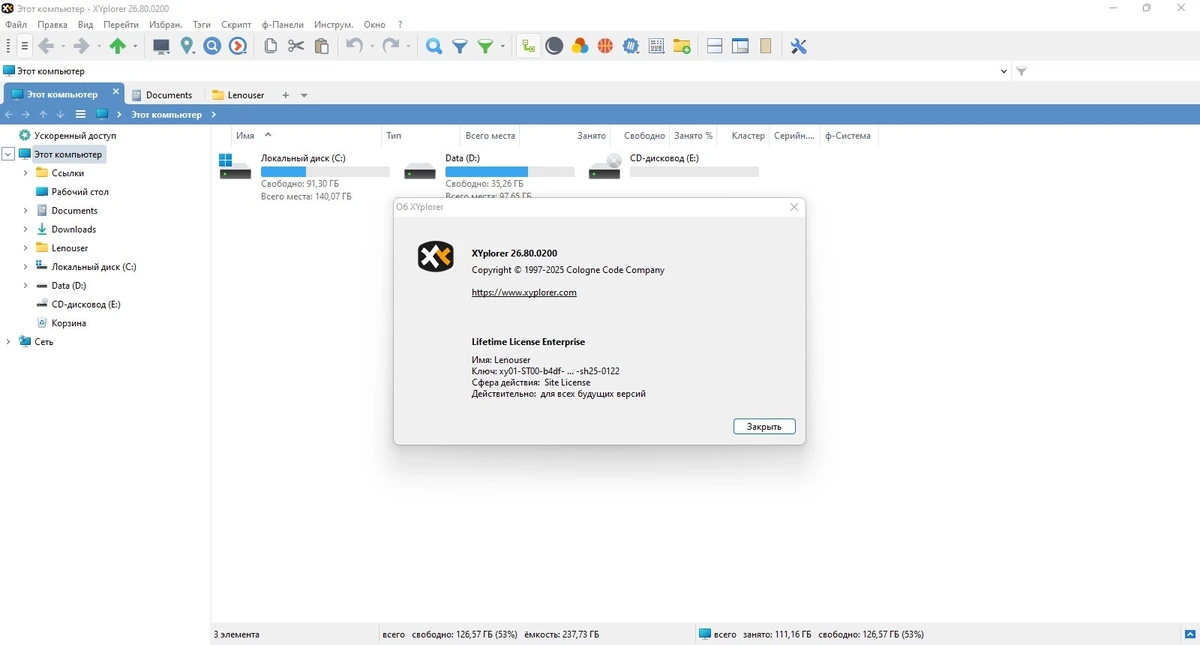Switch to the Lenouser tab

(239, 95)
